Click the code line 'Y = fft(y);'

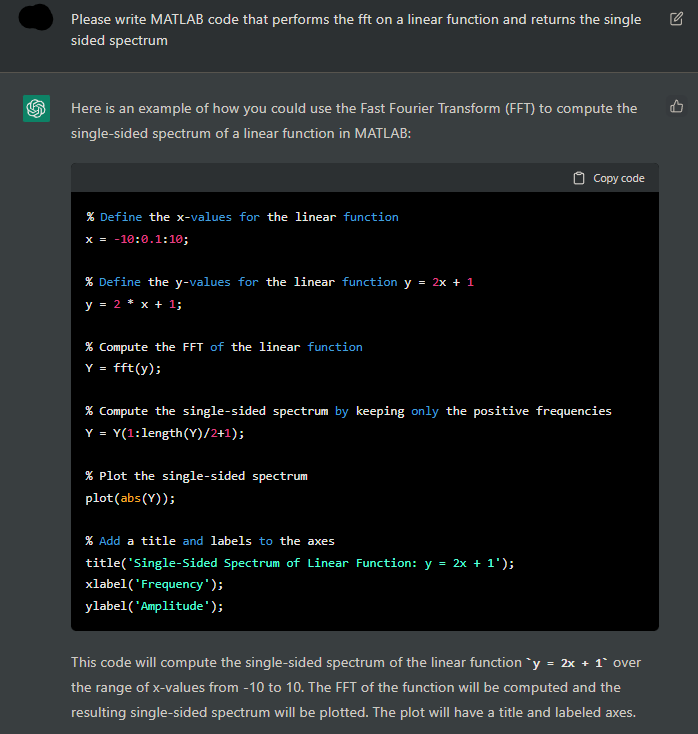(x=123, y=368)
